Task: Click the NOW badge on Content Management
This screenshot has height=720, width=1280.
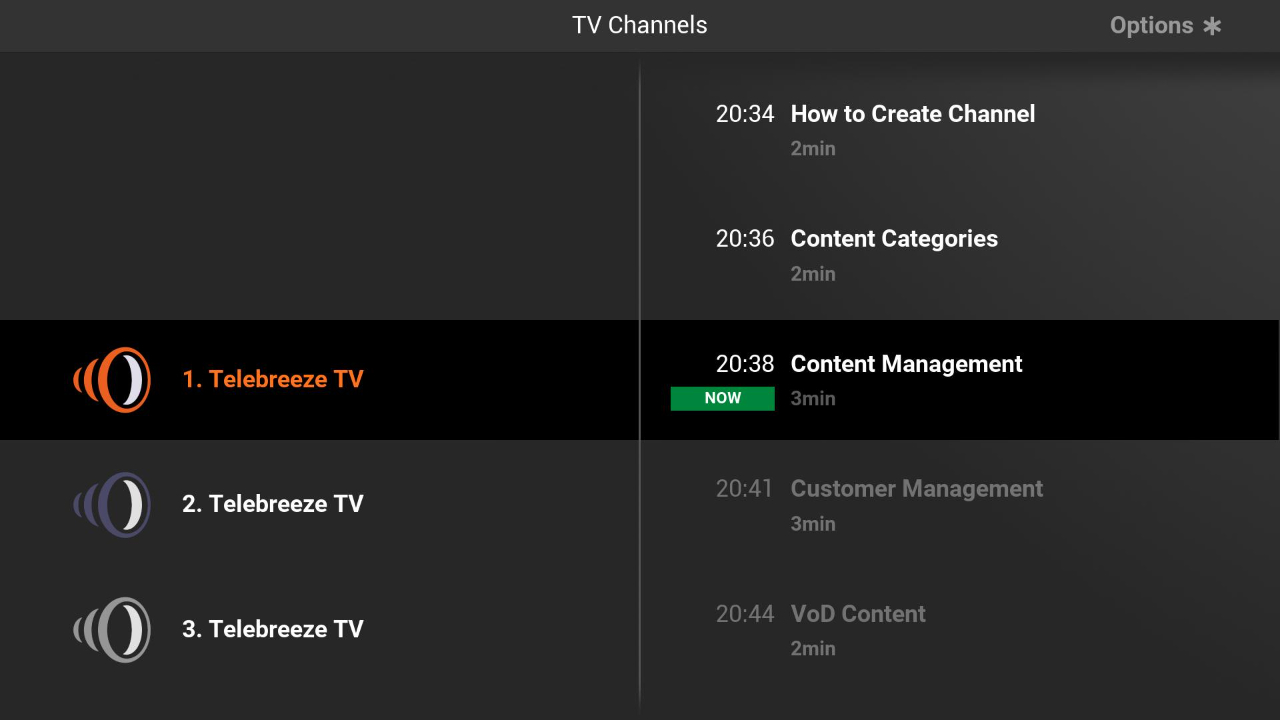Action: [722, 398]
